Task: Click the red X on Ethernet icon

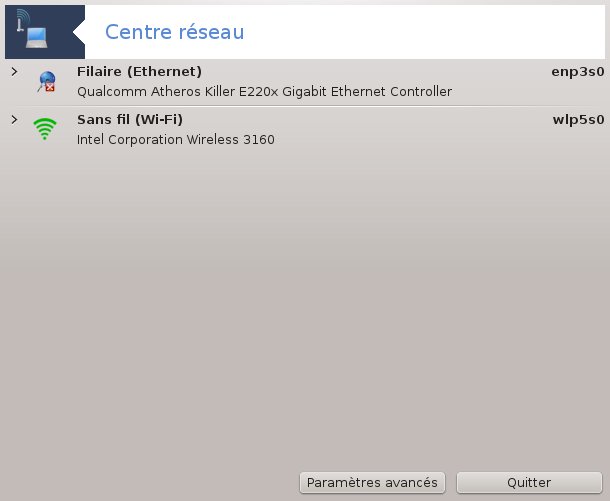Action: pyautogui.click(x=50, y=88)
